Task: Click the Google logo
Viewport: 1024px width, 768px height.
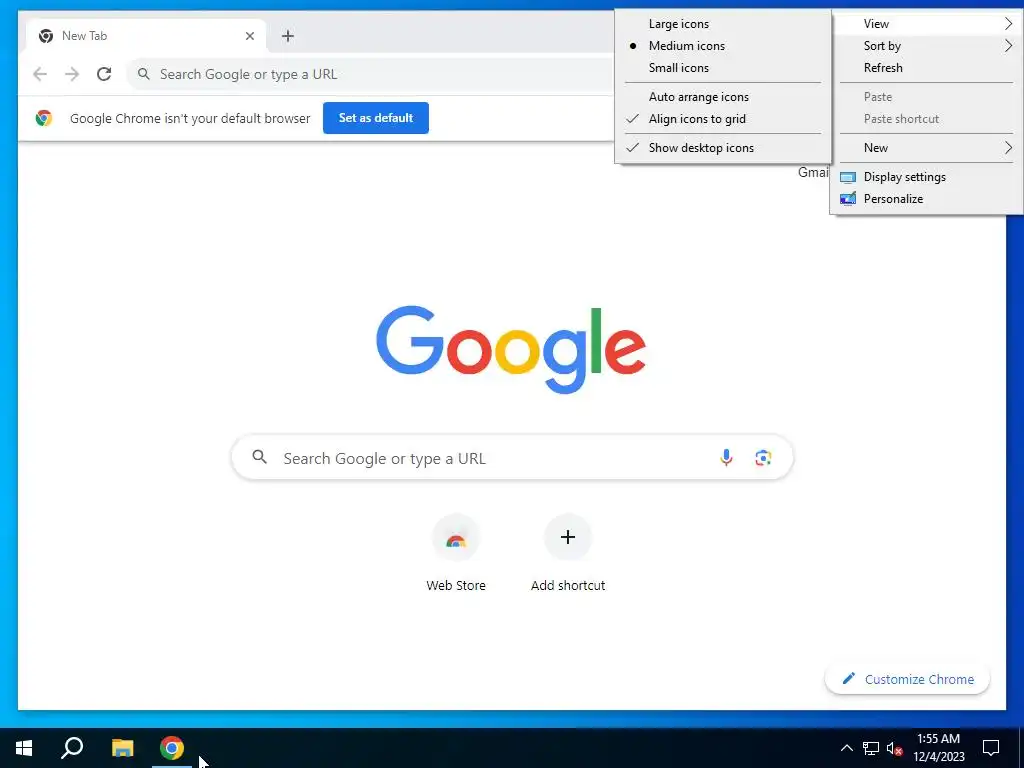Action: 511,349
